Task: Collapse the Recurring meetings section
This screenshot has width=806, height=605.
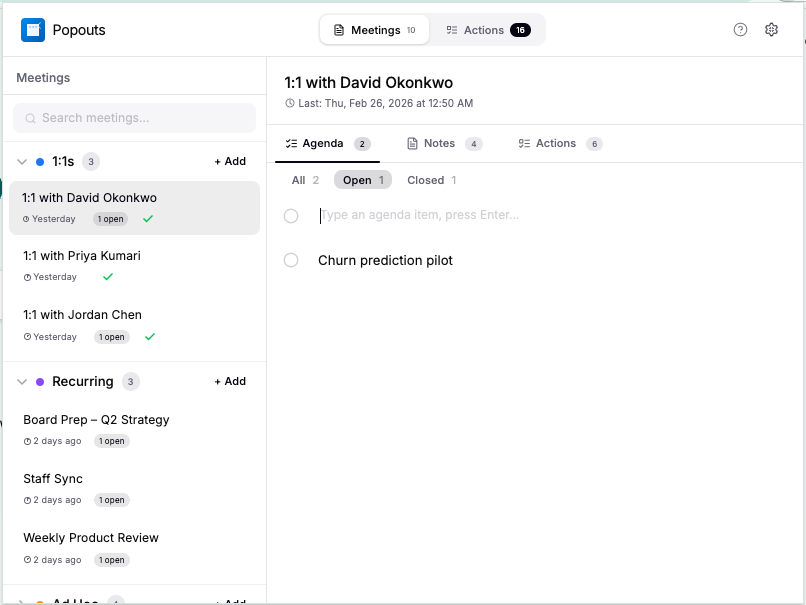Action: coord(21,381)
